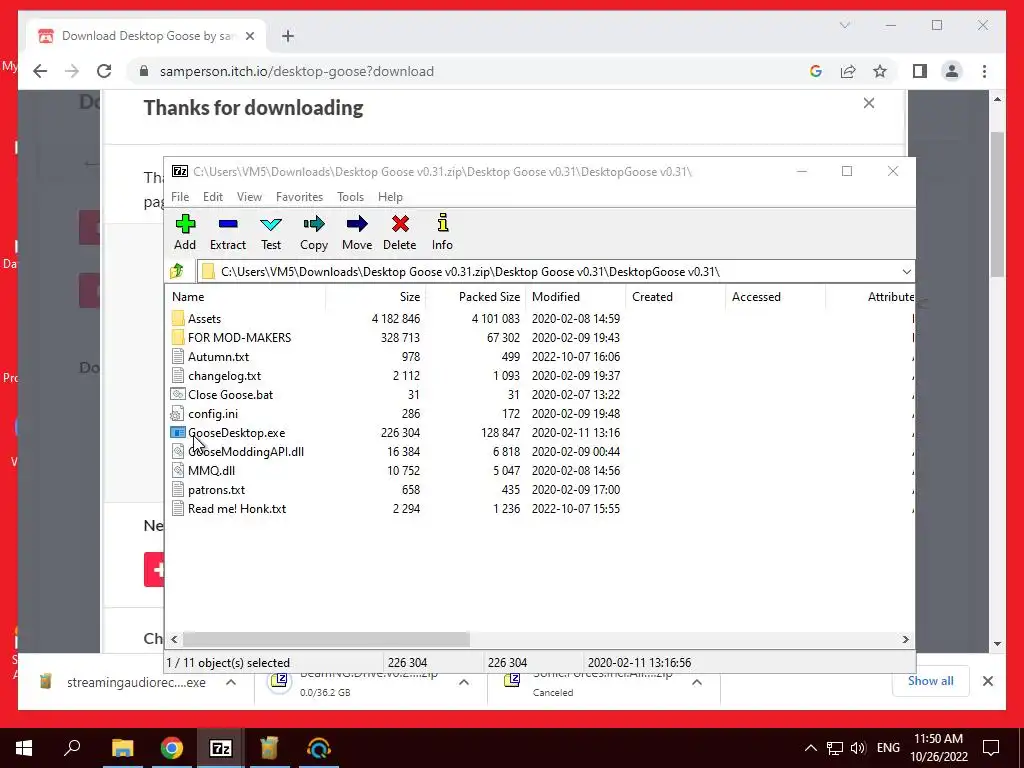
Task: Expand the 7-Zip address path dropdown
Action: (906, 272)
